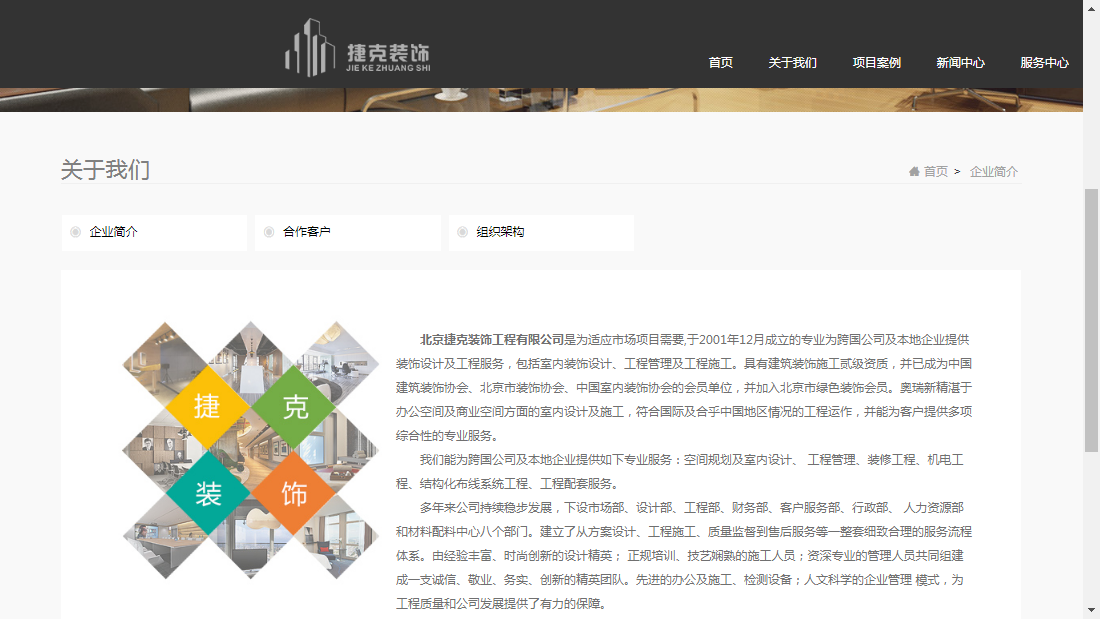Select the 企业简介 radio bullet
This screenshot has width=1100, height=619.
tap(74, 231)
